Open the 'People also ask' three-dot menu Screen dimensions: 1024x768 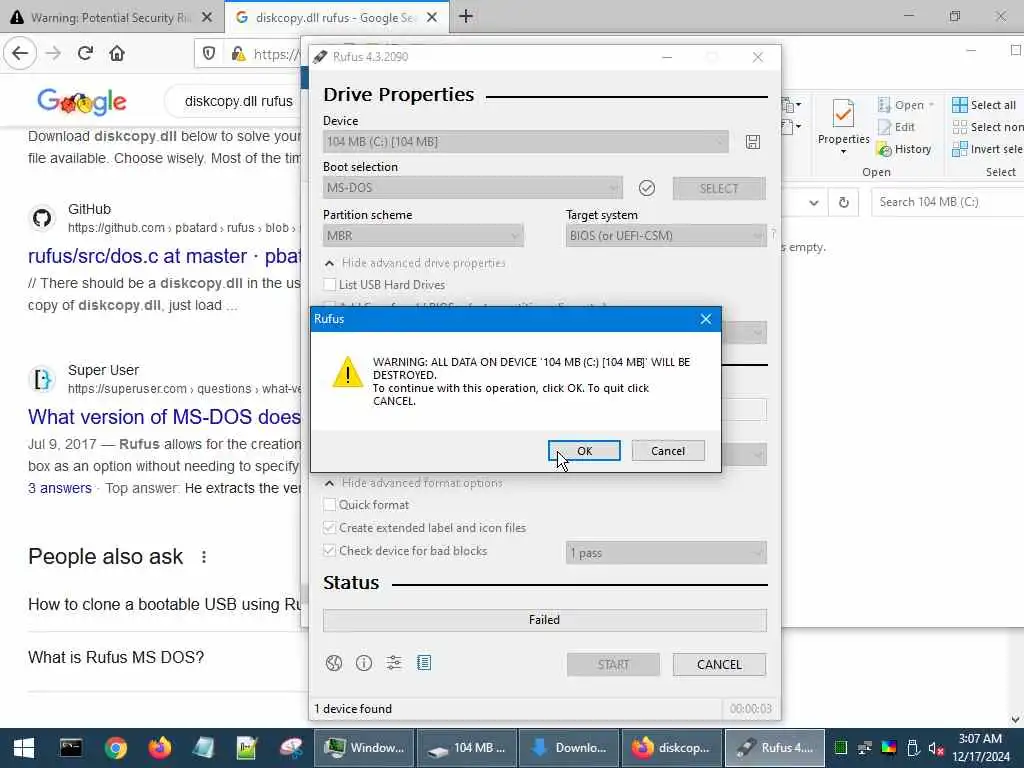click(204, 556)
